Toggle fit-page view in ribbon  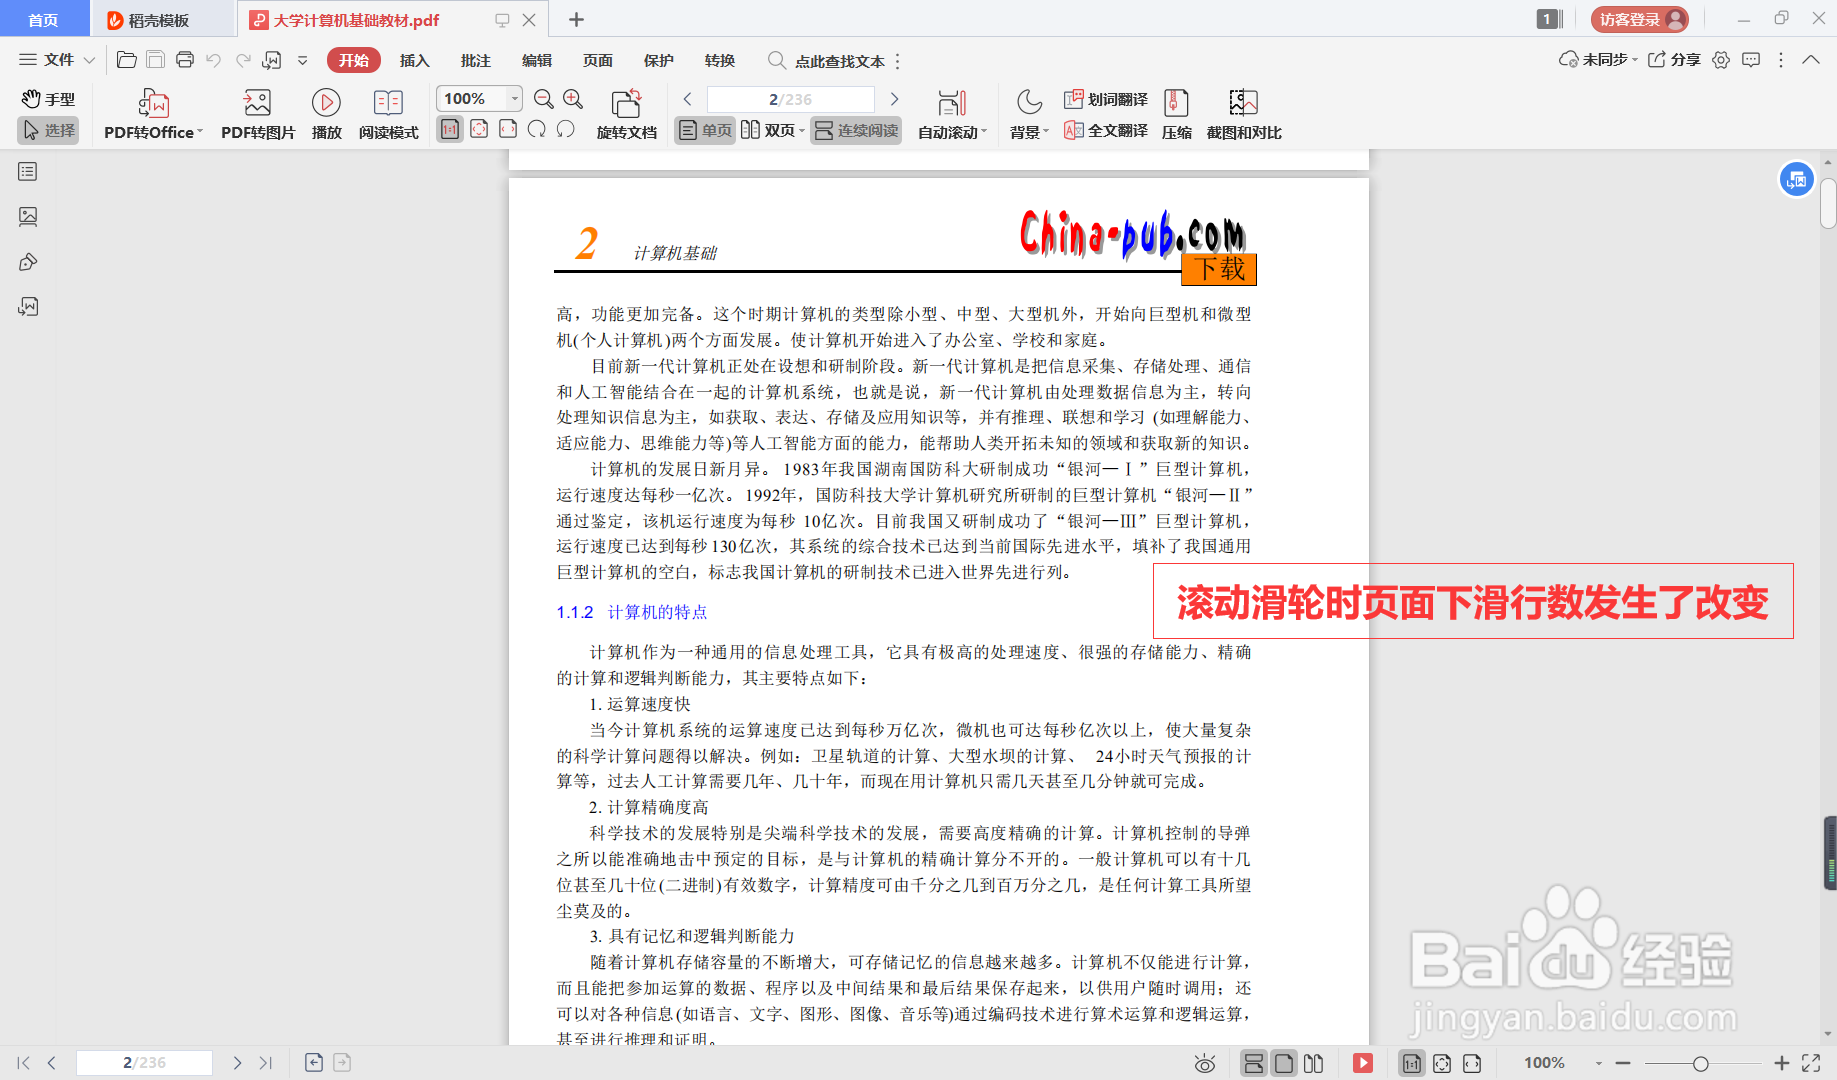point(480,130)
